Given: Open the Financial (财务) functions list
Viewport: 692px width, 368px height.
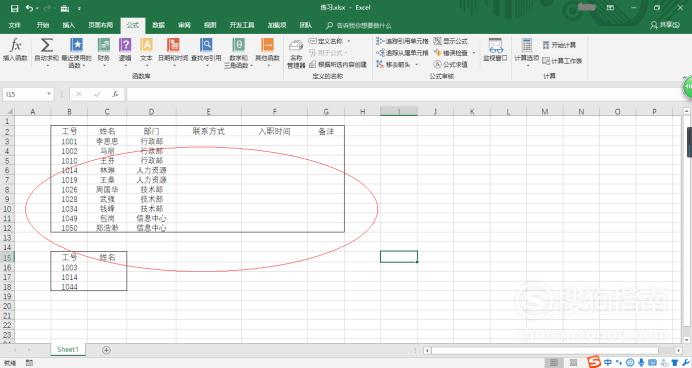Looking at the screenshot, I should (104, 52).
